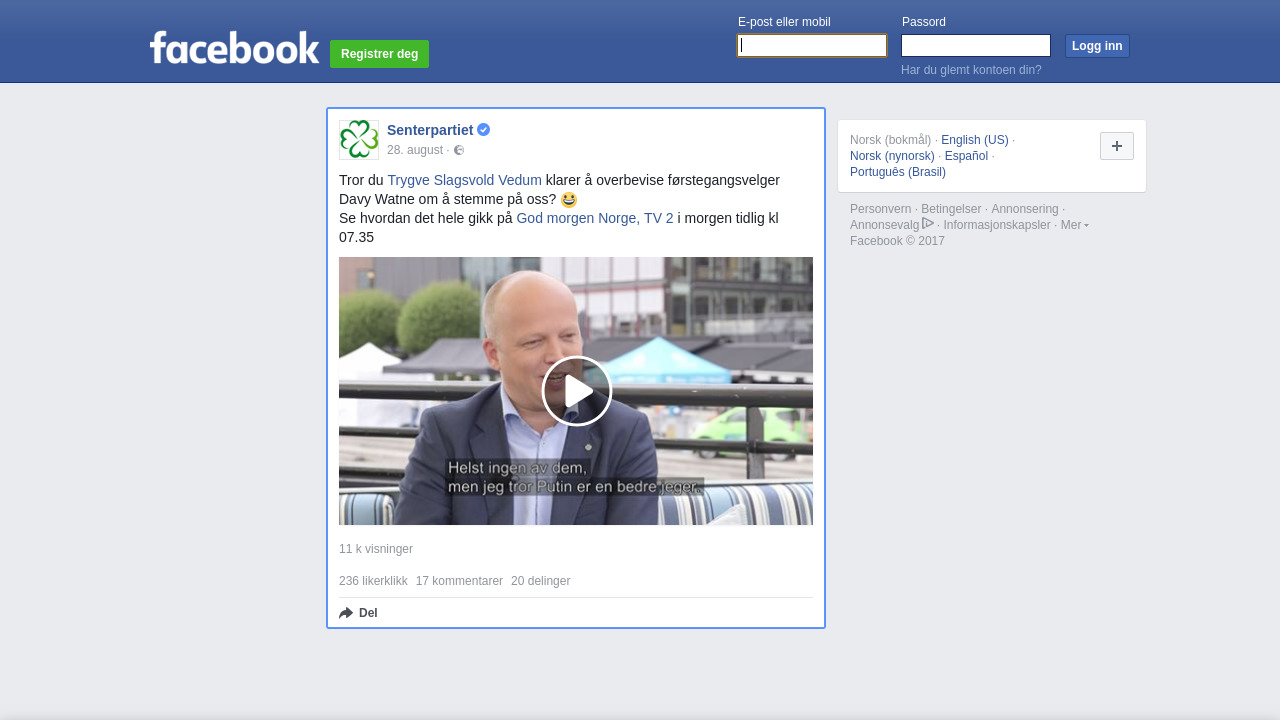The width and height of the screenshot is (1280, 720).
Task: Switch language to Norsk (nynorsk)
Action: tap(892, 156)
